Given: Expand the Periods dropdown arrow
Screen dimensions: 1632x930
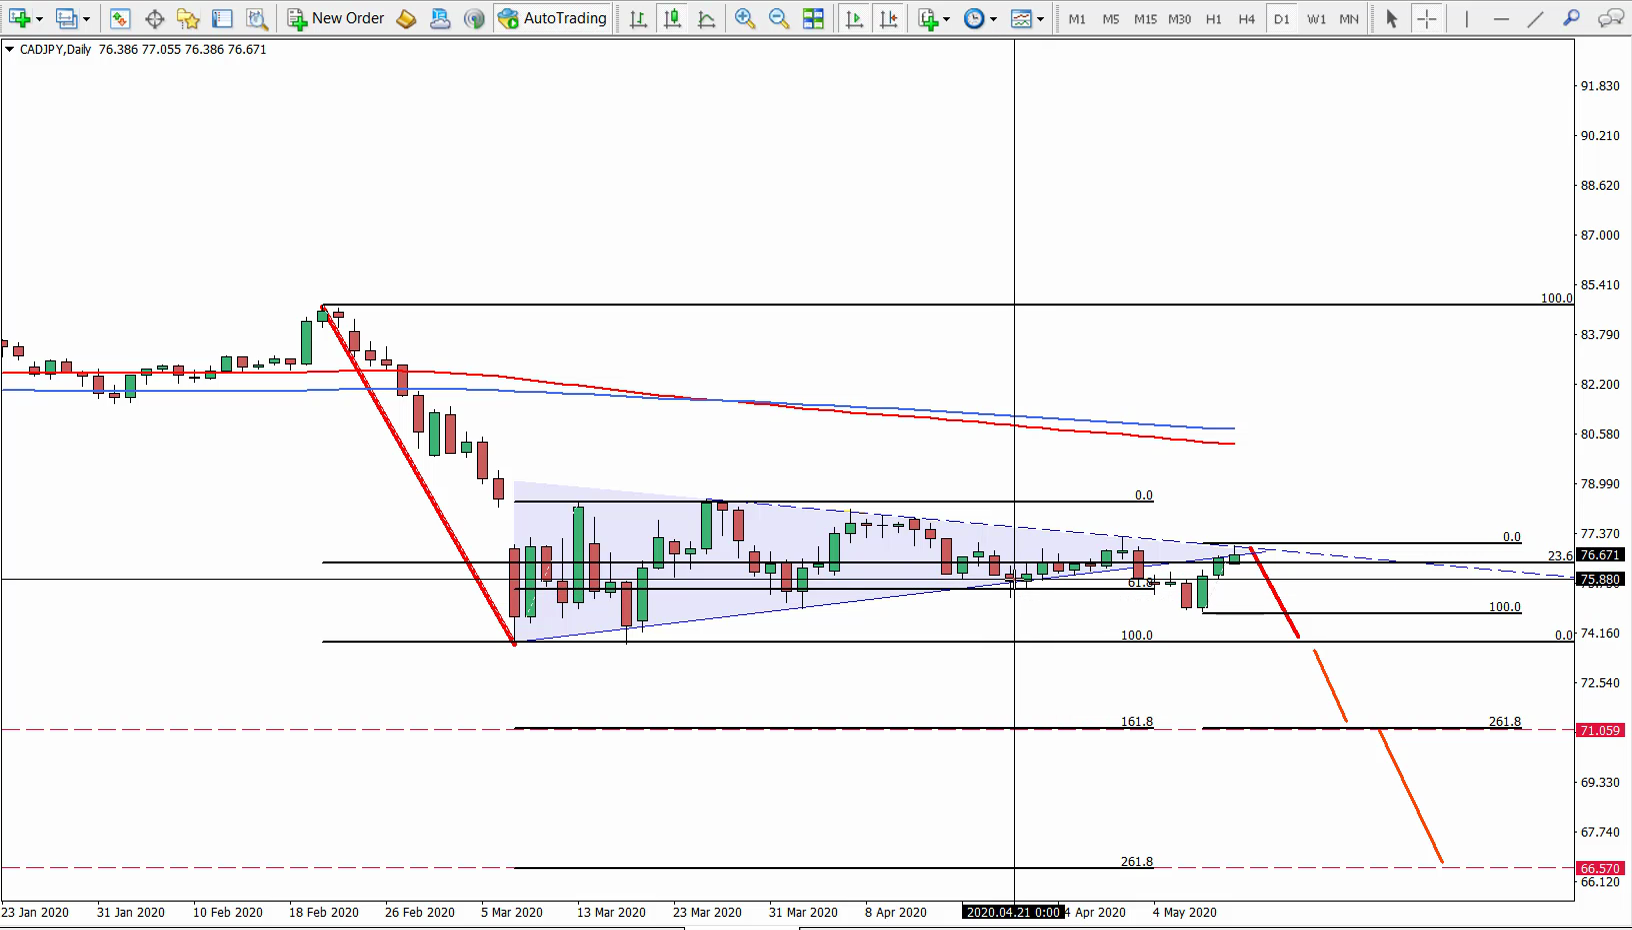Looking at the screenshot, I should pyautogui.click(x=993, y=19).
